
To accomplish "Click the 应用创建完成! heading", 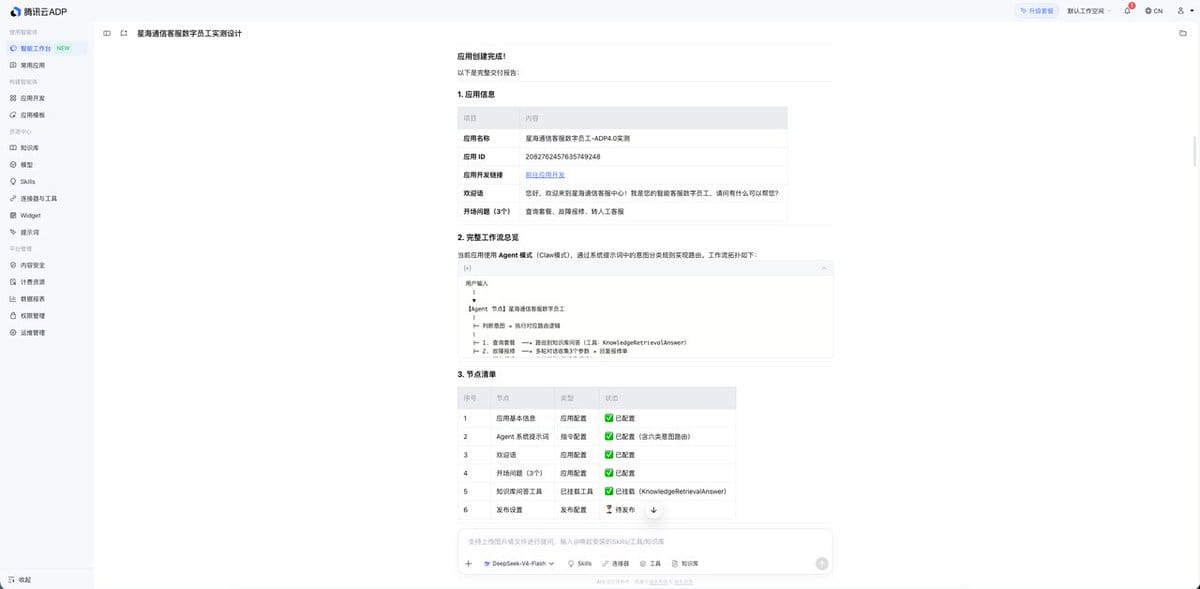I will tap(481, 57).
